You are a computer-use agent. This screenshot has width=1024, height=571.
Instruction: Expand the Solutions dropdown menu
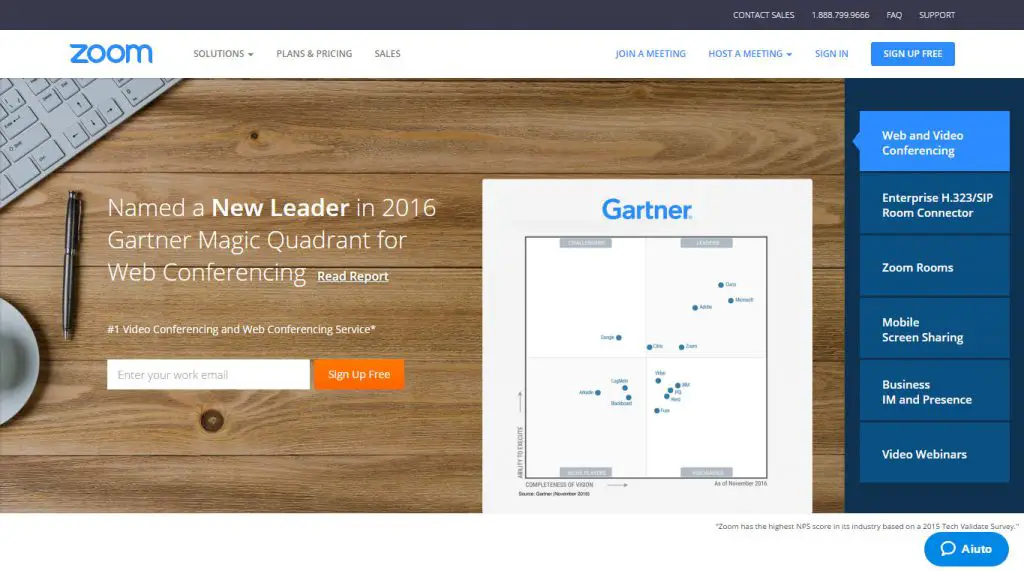pyautogui.click(x=223, y=54)
